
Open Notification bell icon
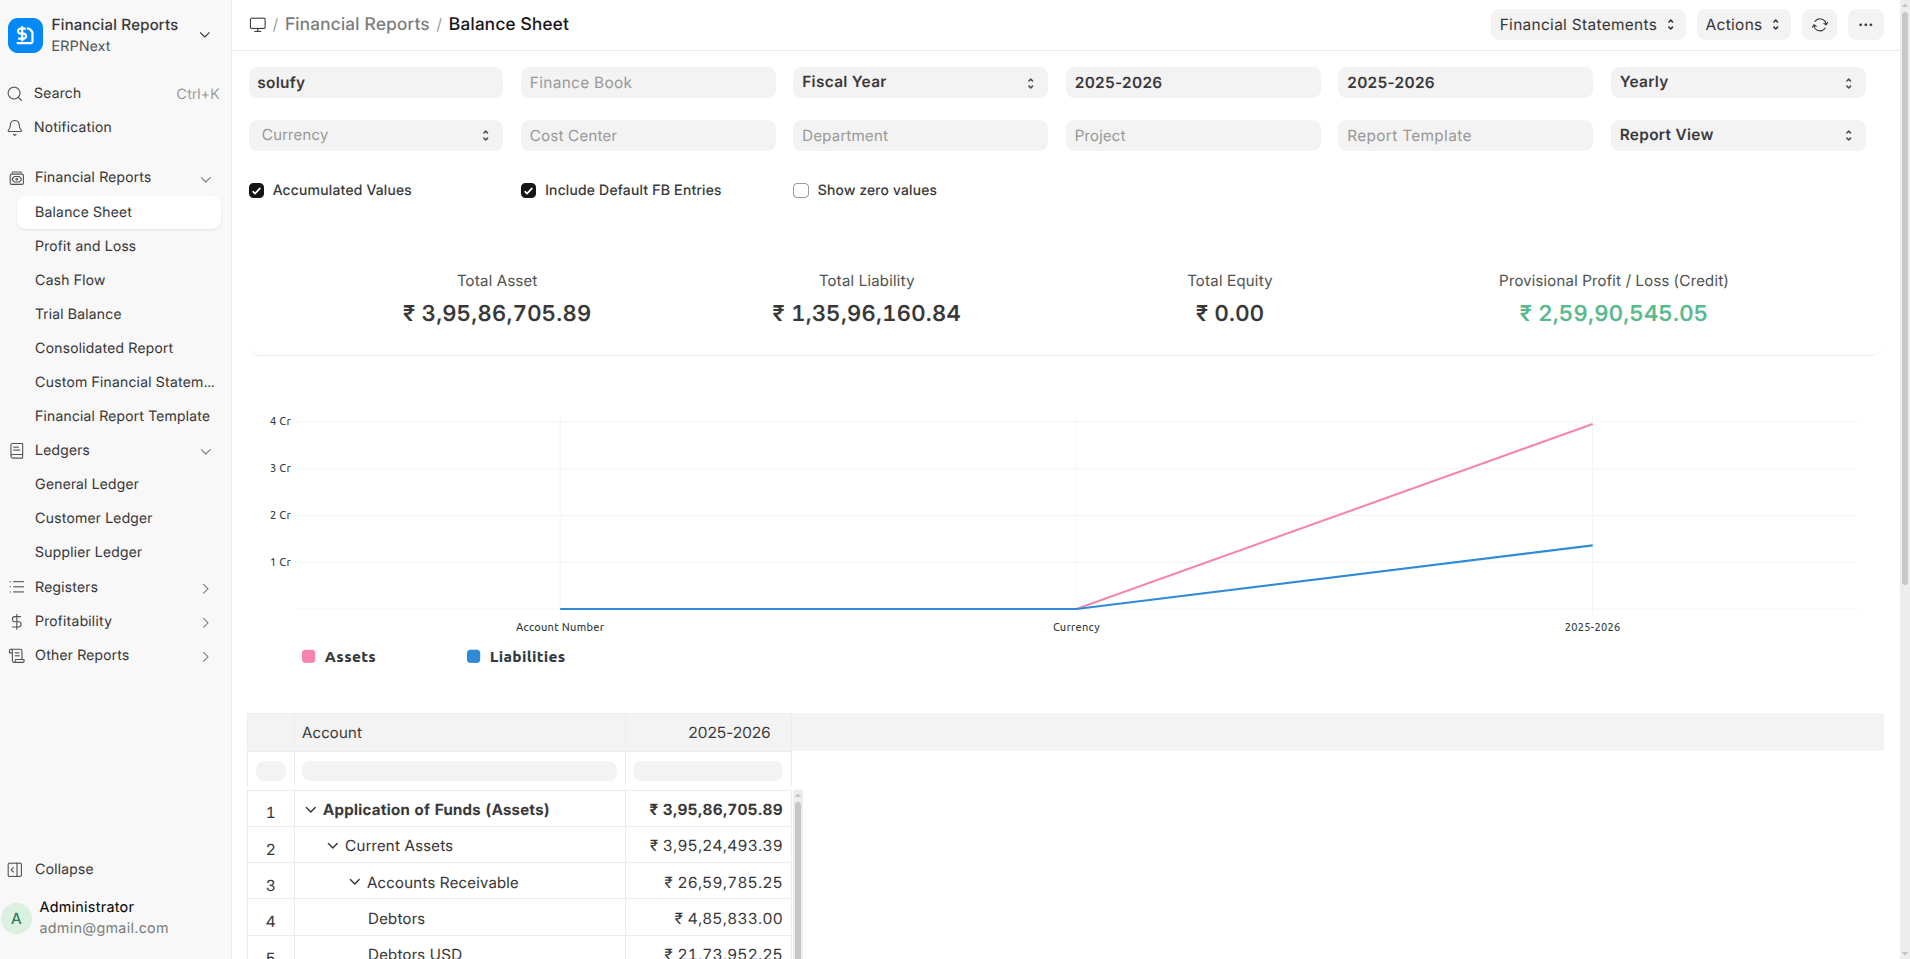click(15, 128)
